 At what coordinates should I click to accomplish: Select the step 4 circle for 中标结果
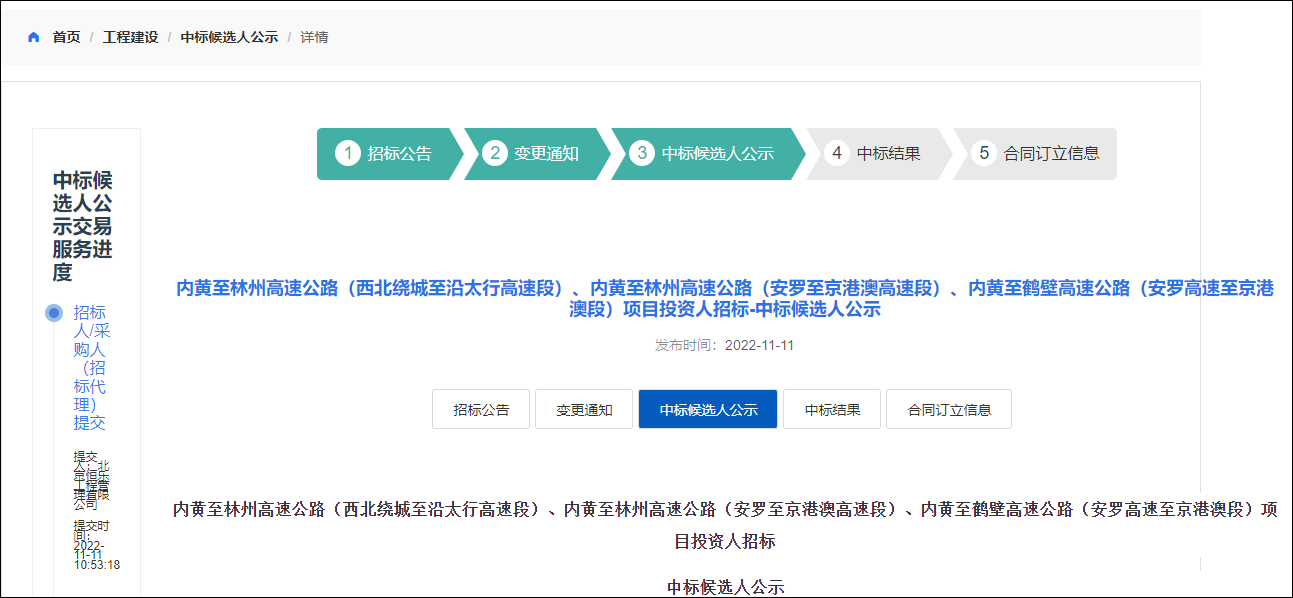point(837,154)
